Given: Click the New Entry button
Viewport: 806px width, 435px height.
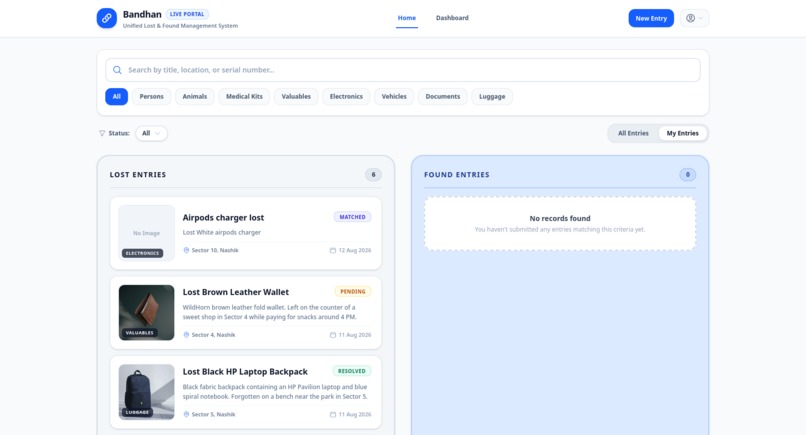Looking at the screenshot, I should (x=651, y=18).
